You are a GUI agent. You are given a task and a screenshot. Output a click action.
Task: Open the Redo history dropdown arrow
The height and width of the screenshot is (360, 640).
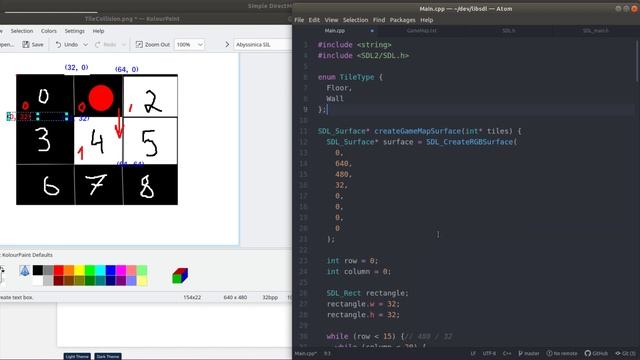124,44
